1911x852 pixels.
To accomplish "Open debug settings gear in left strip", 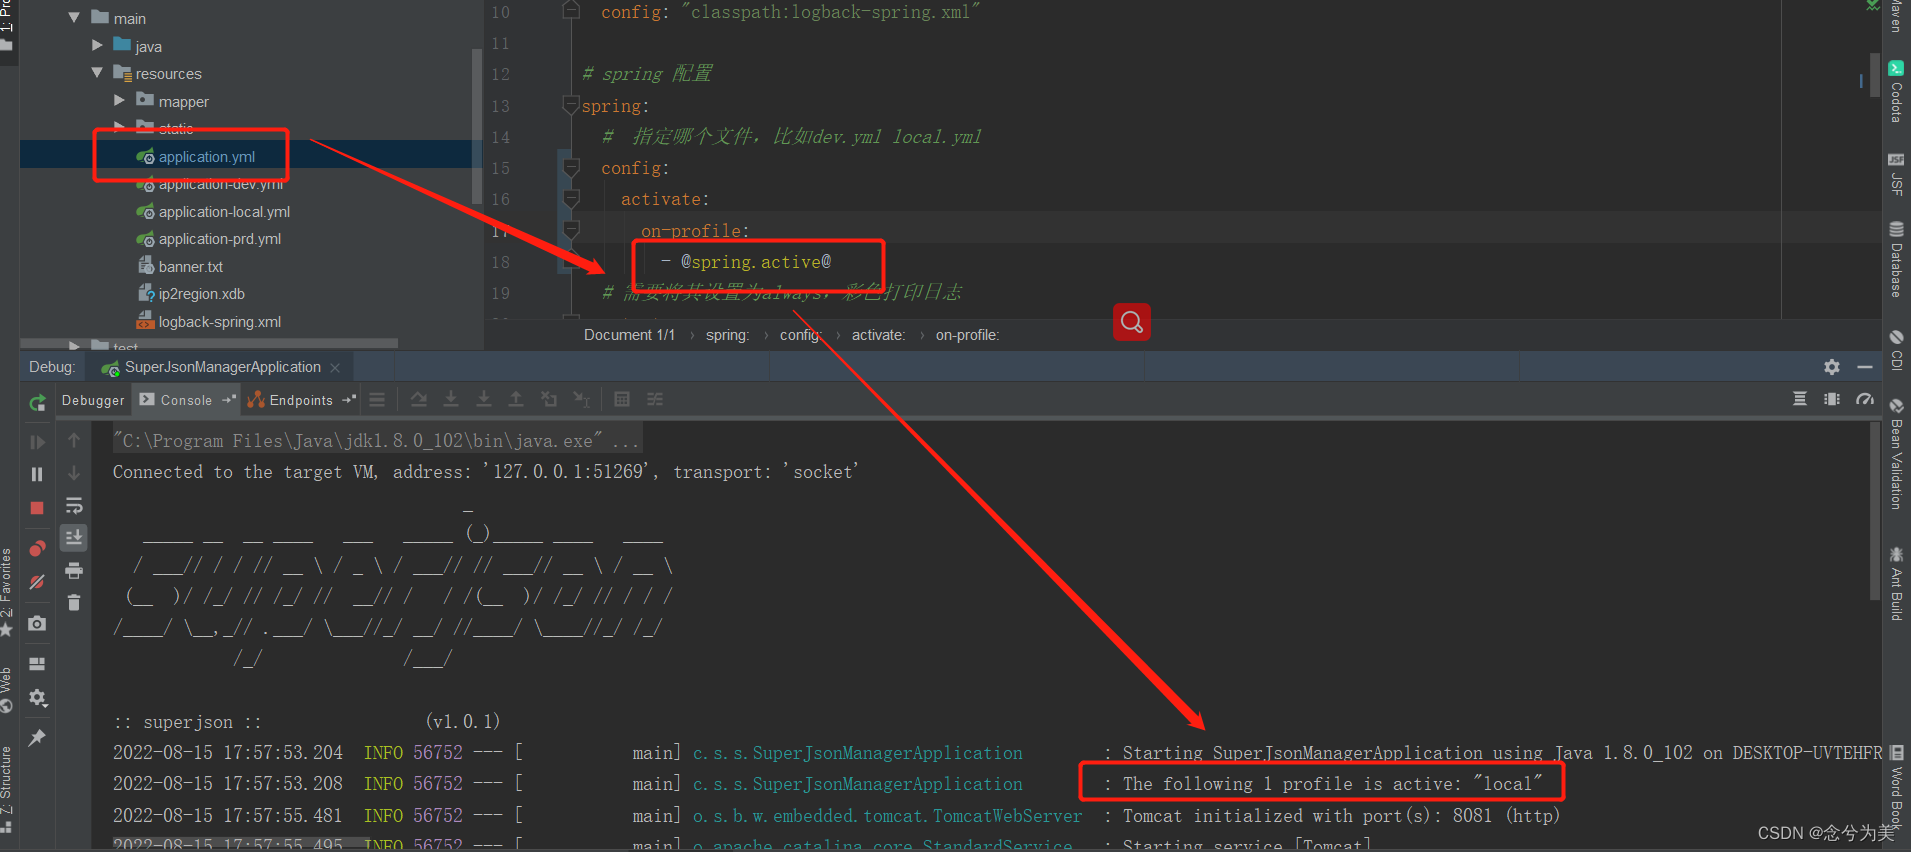I will tap(37, 698).
